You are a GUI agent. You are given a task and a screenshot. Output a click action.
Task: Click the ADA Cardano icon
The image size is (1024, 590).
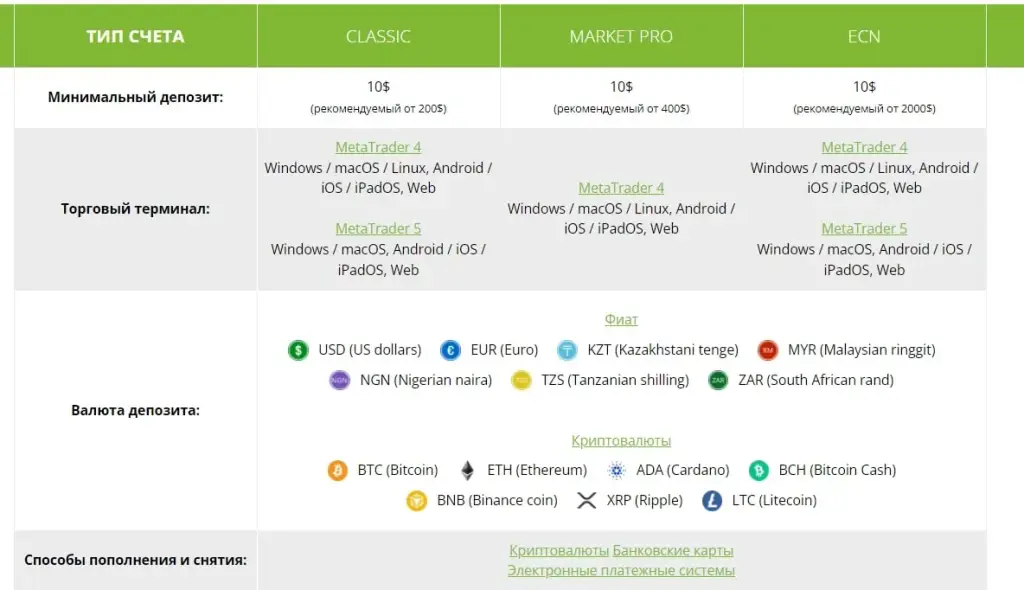click(x=616, y=470)
